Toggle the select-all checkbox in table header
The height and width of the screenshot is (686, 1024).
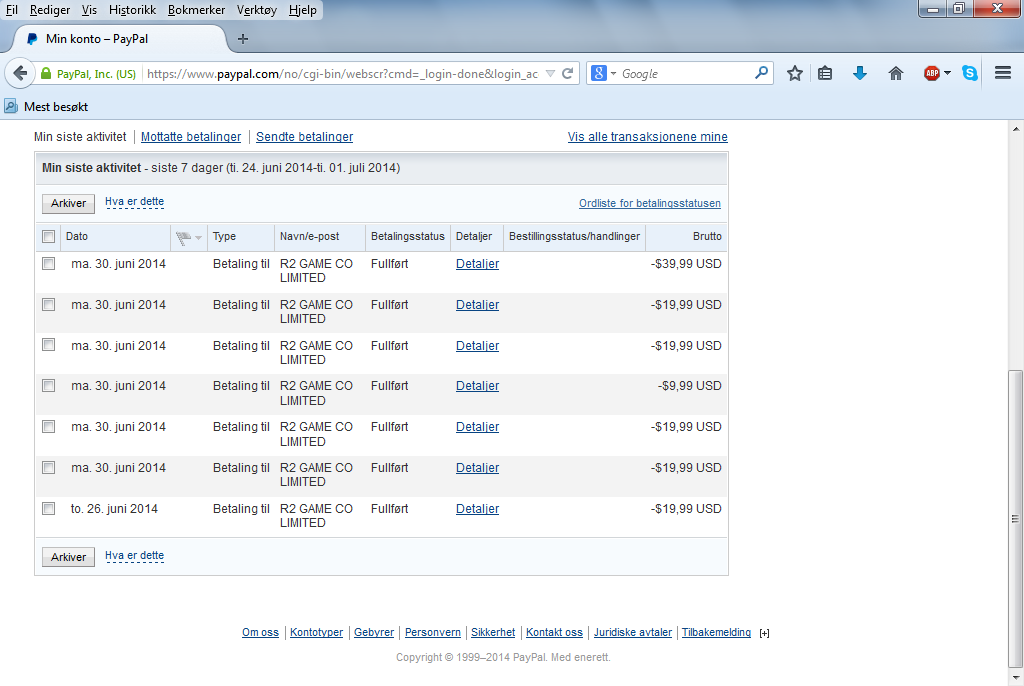tap(48, 237)
